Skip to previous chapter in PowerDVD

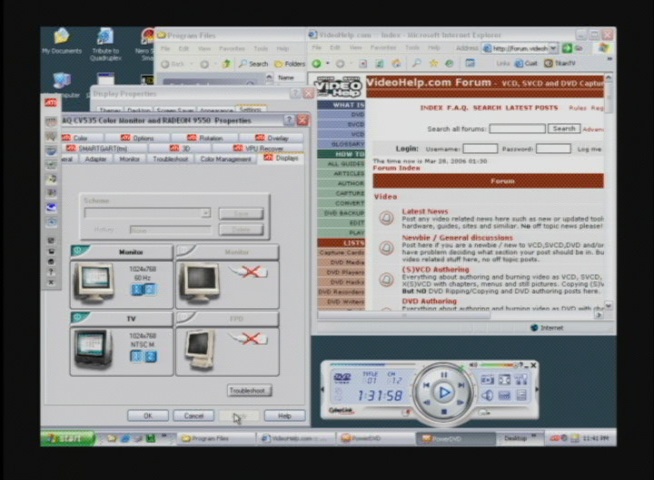pos(426,385)
